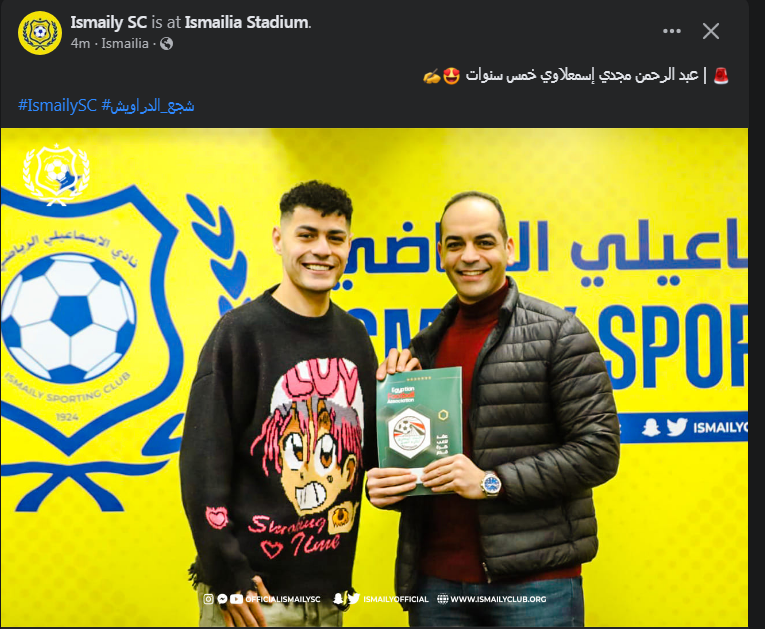Click the globe public privacy icon
This screenshot has height=629, width=765.
(x=166, y=43)
